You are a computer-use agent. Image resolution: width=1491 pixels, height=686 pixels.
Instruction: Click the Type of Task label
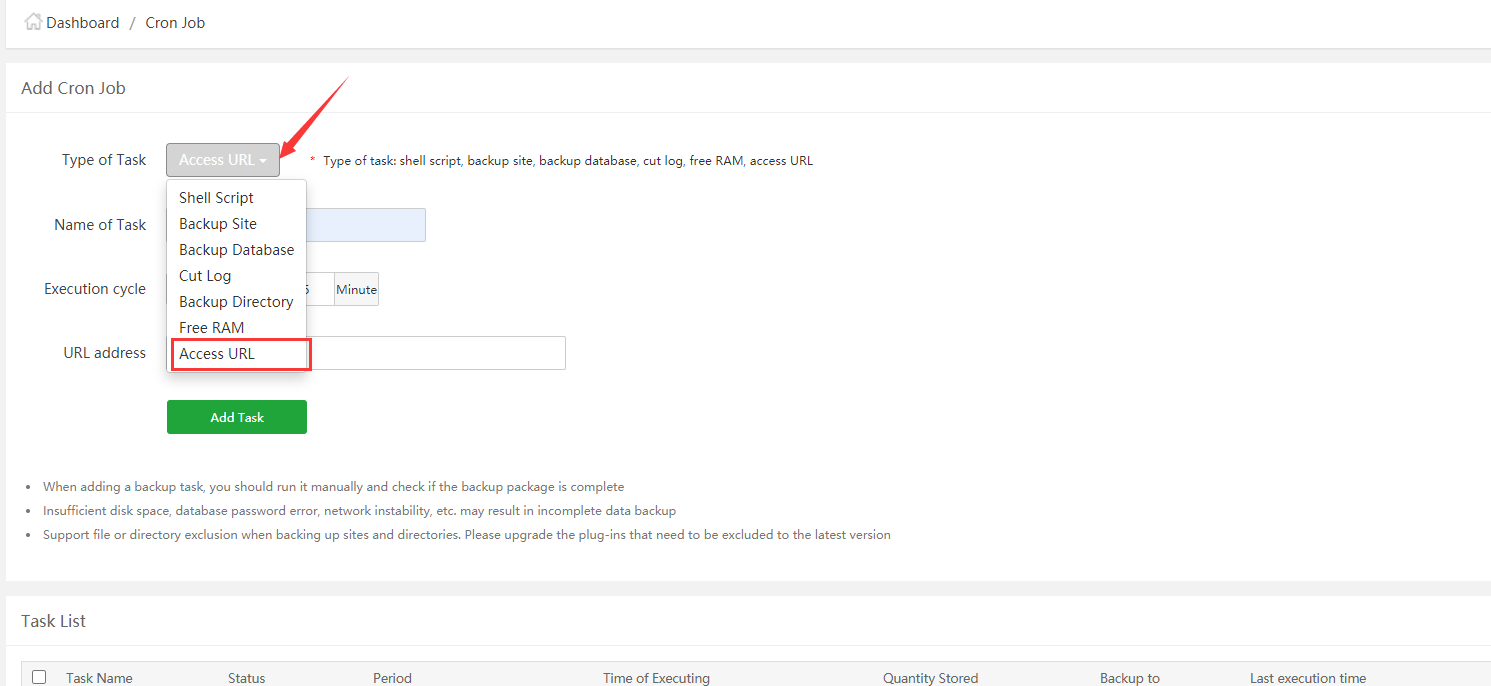click(104, 160)
